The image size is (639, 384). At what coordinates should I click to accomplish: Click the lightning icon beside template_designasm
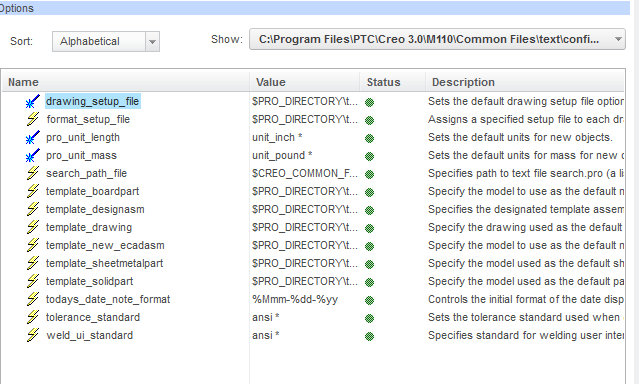pyautogui.click(x=33, y=209)
